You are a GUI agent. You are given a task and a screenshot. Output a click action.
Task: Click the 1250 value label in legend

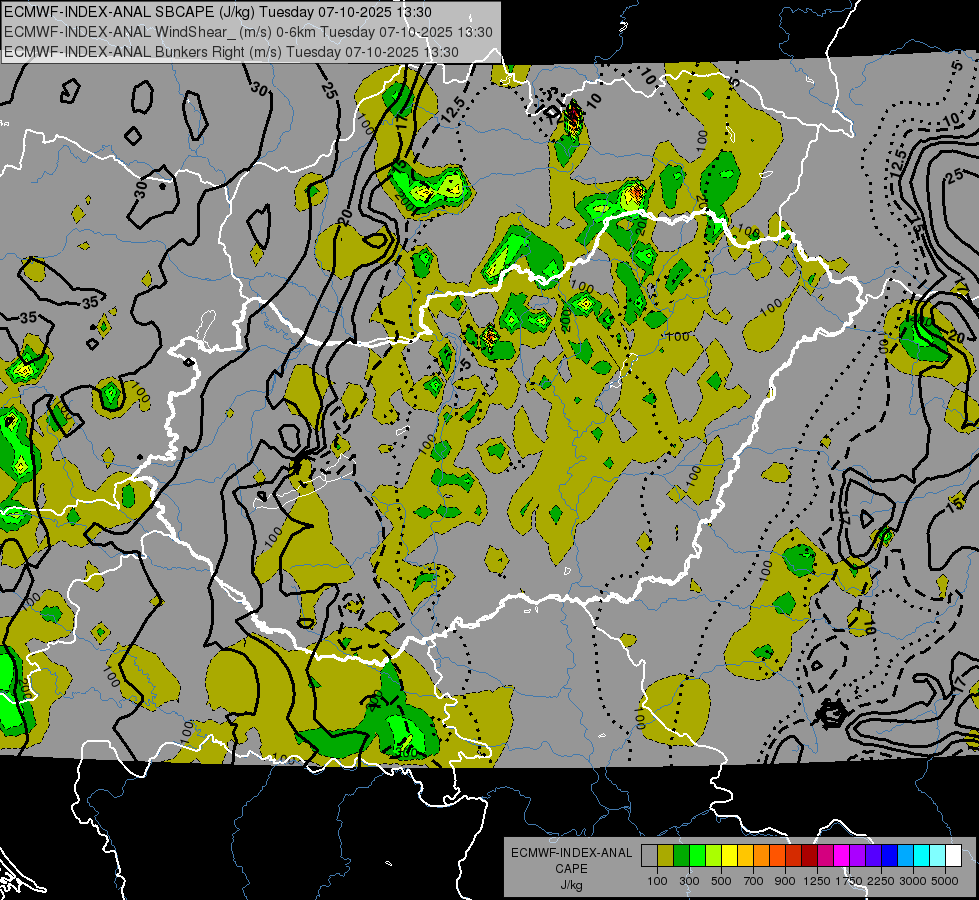(x=817, y=880)
